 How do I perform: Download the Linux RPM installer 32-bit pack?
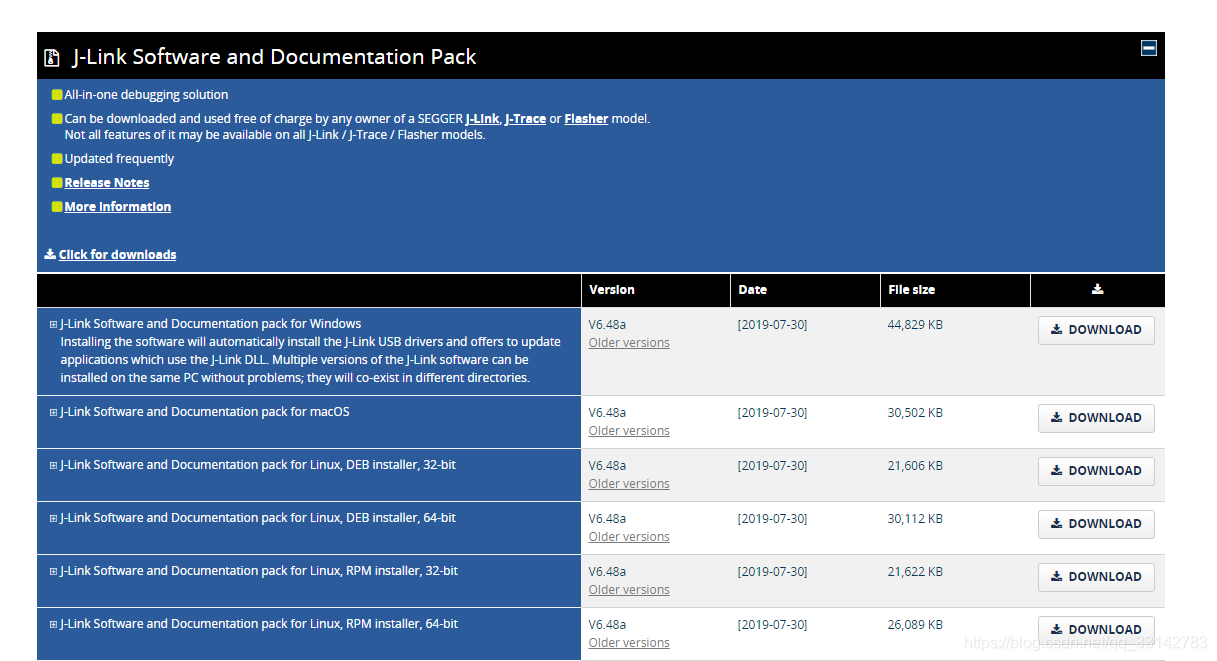tap(1096, 577)
